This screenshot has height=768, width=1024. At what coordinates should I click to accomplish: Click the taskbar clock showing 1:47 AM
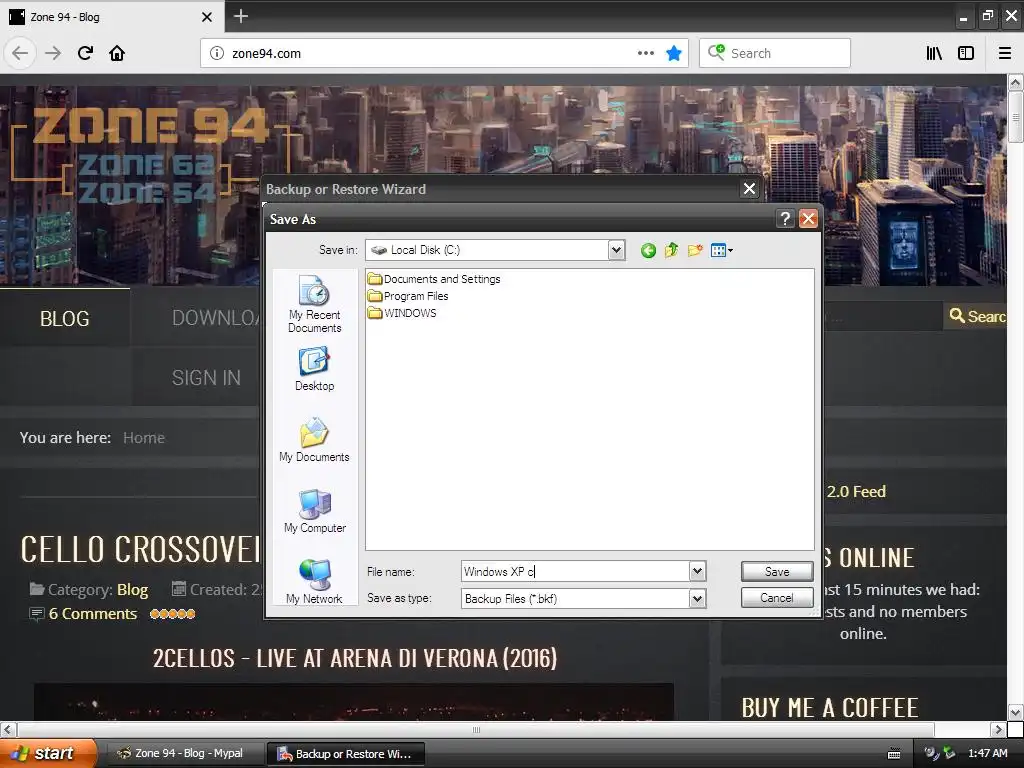tap(987, 754)
